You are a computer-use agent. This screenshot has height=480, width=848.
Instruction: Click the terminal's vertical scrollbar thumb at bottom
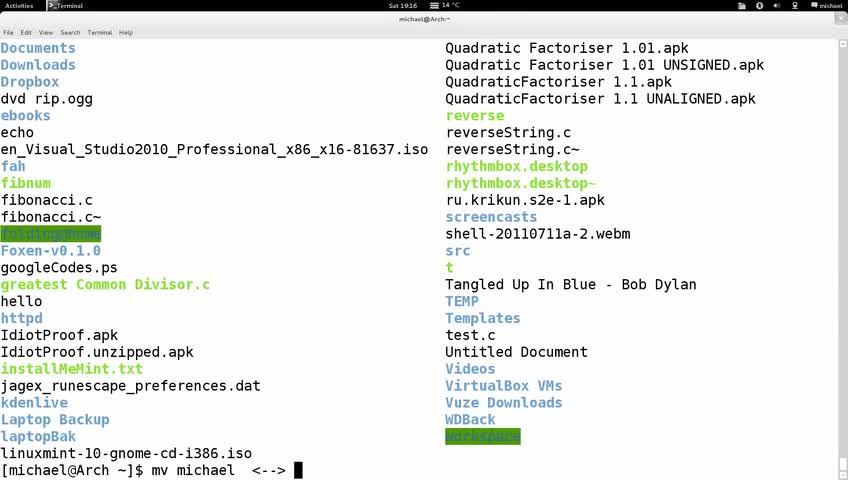[843, 464]
